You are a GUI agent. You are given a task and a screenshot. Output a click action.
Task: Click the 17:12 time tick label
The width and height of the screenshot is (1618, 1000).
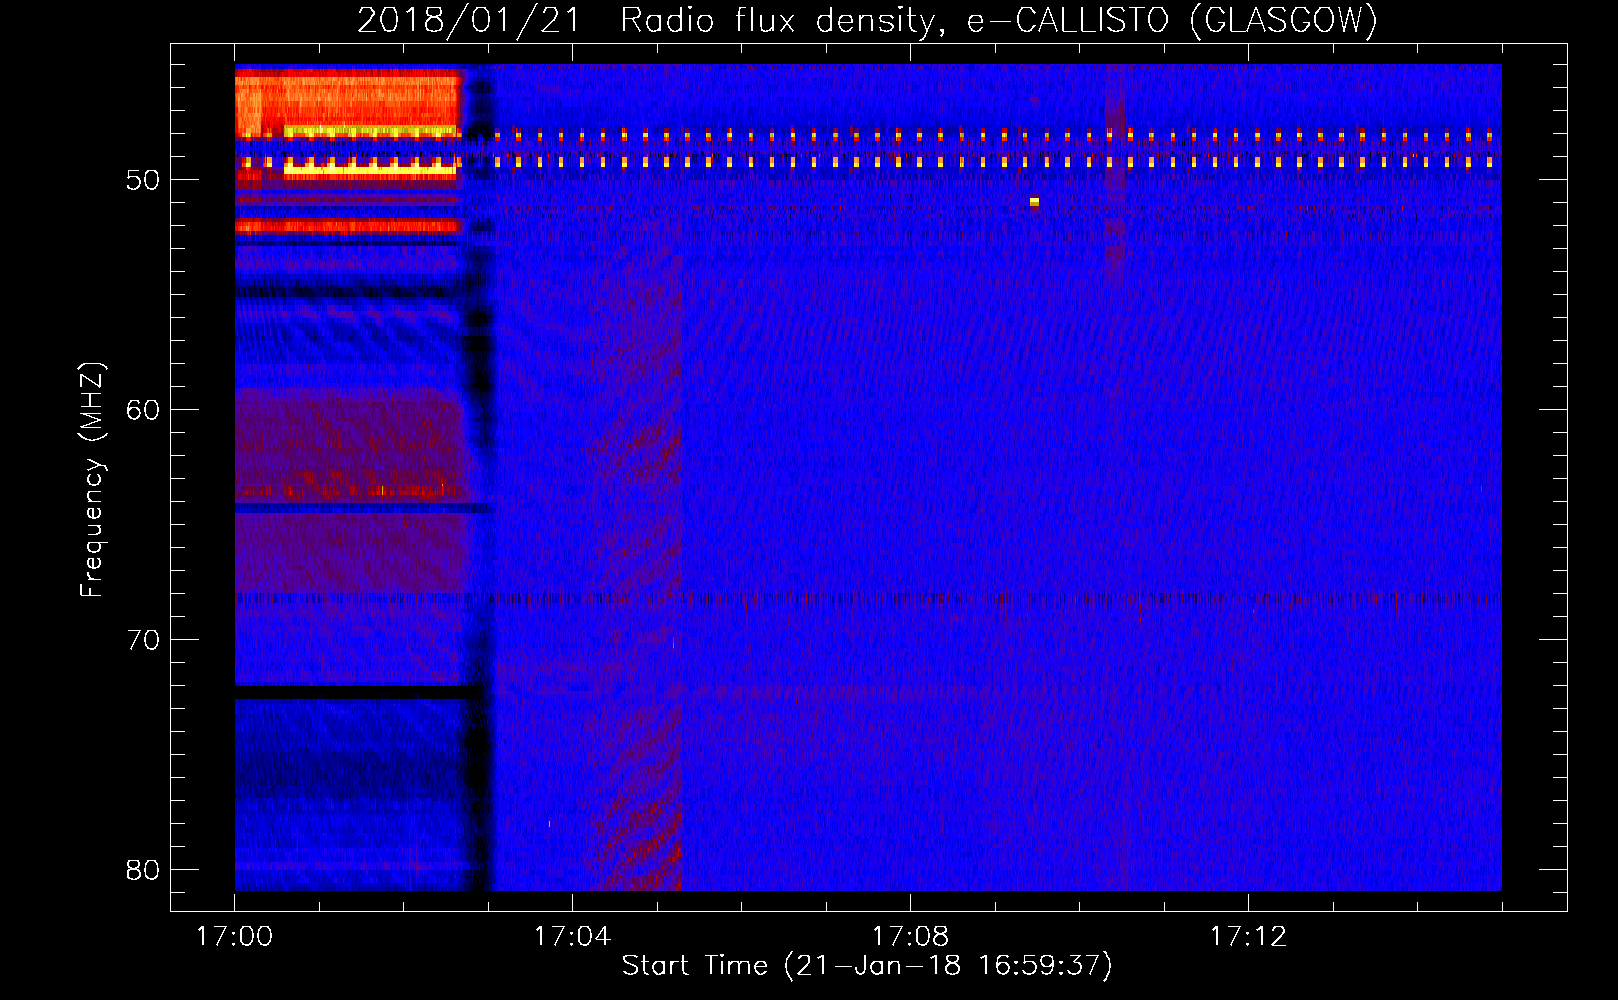click(1248, 937)
